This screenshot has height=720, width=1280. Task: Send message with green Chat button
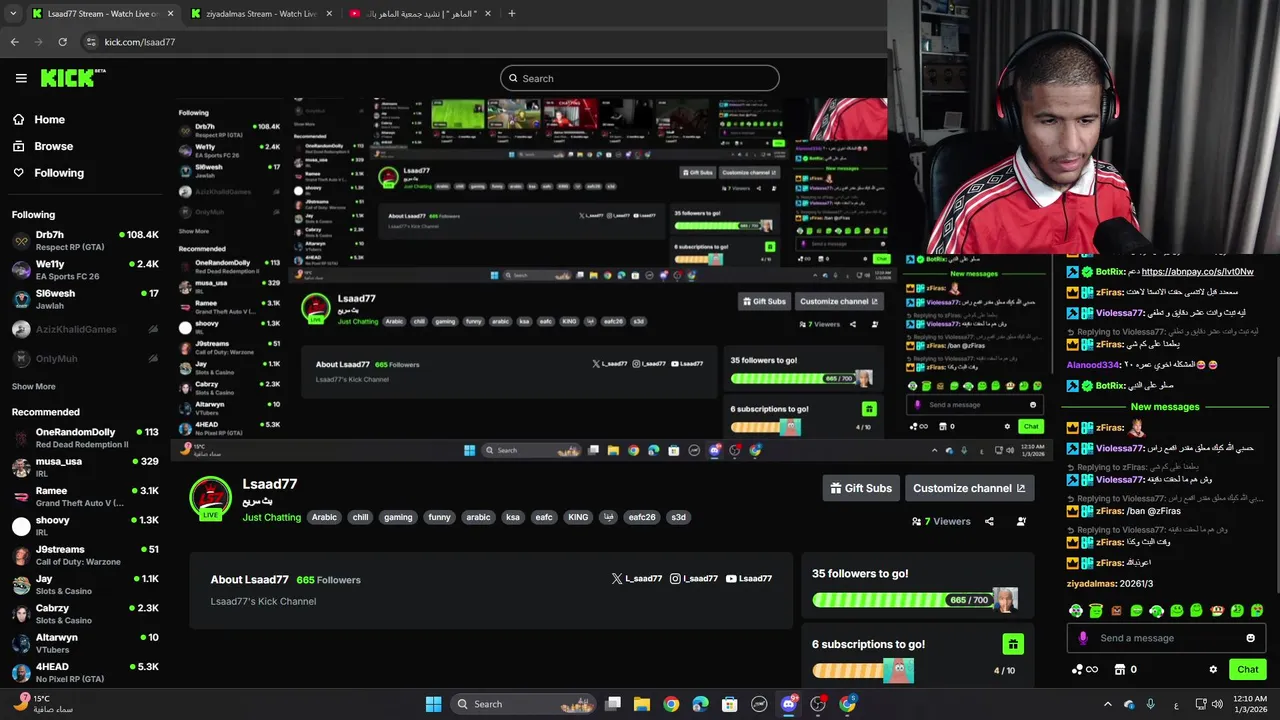point(1247,670)
